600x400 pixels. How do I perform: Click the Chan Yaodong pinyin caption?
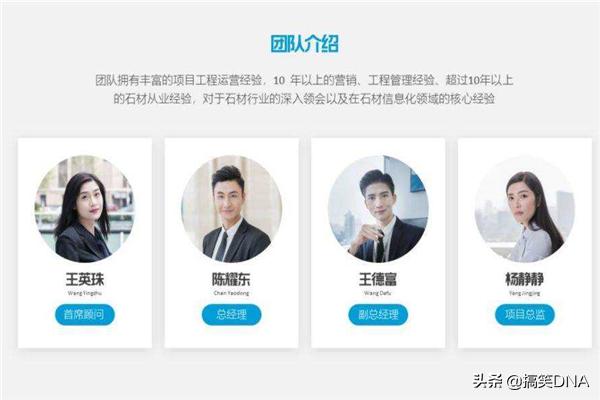click(232, 293)
